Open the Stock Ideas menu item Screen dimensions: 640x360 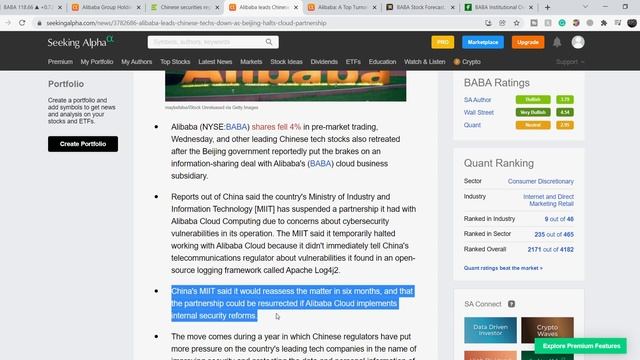[286, 62]
